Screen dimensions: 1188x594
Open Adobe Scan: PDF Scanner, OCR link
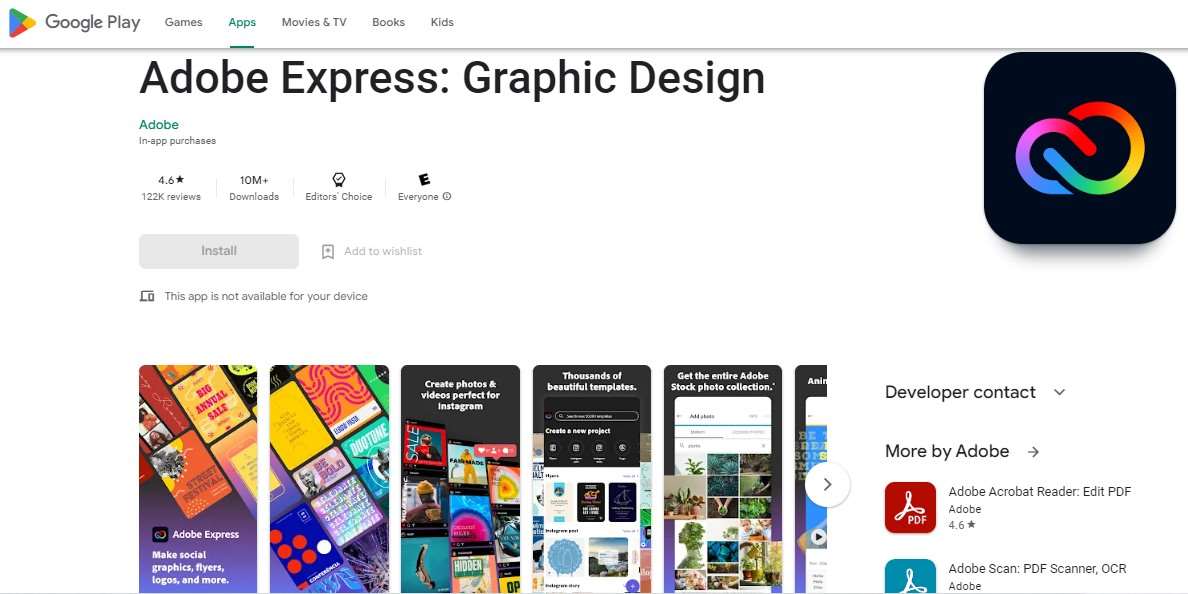(x=1037, y=568)
